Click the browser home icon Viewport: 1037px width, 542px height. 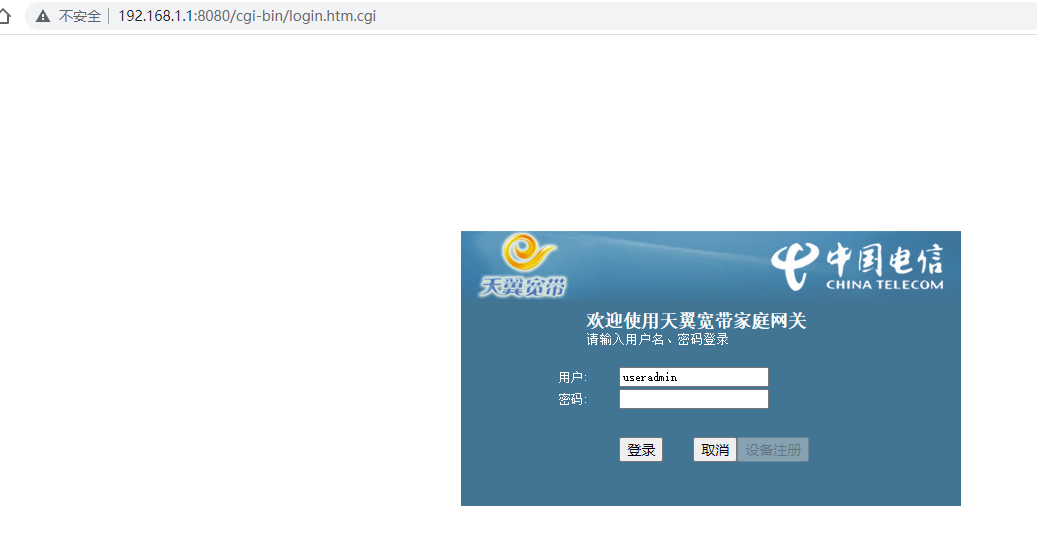pos(4,16)
